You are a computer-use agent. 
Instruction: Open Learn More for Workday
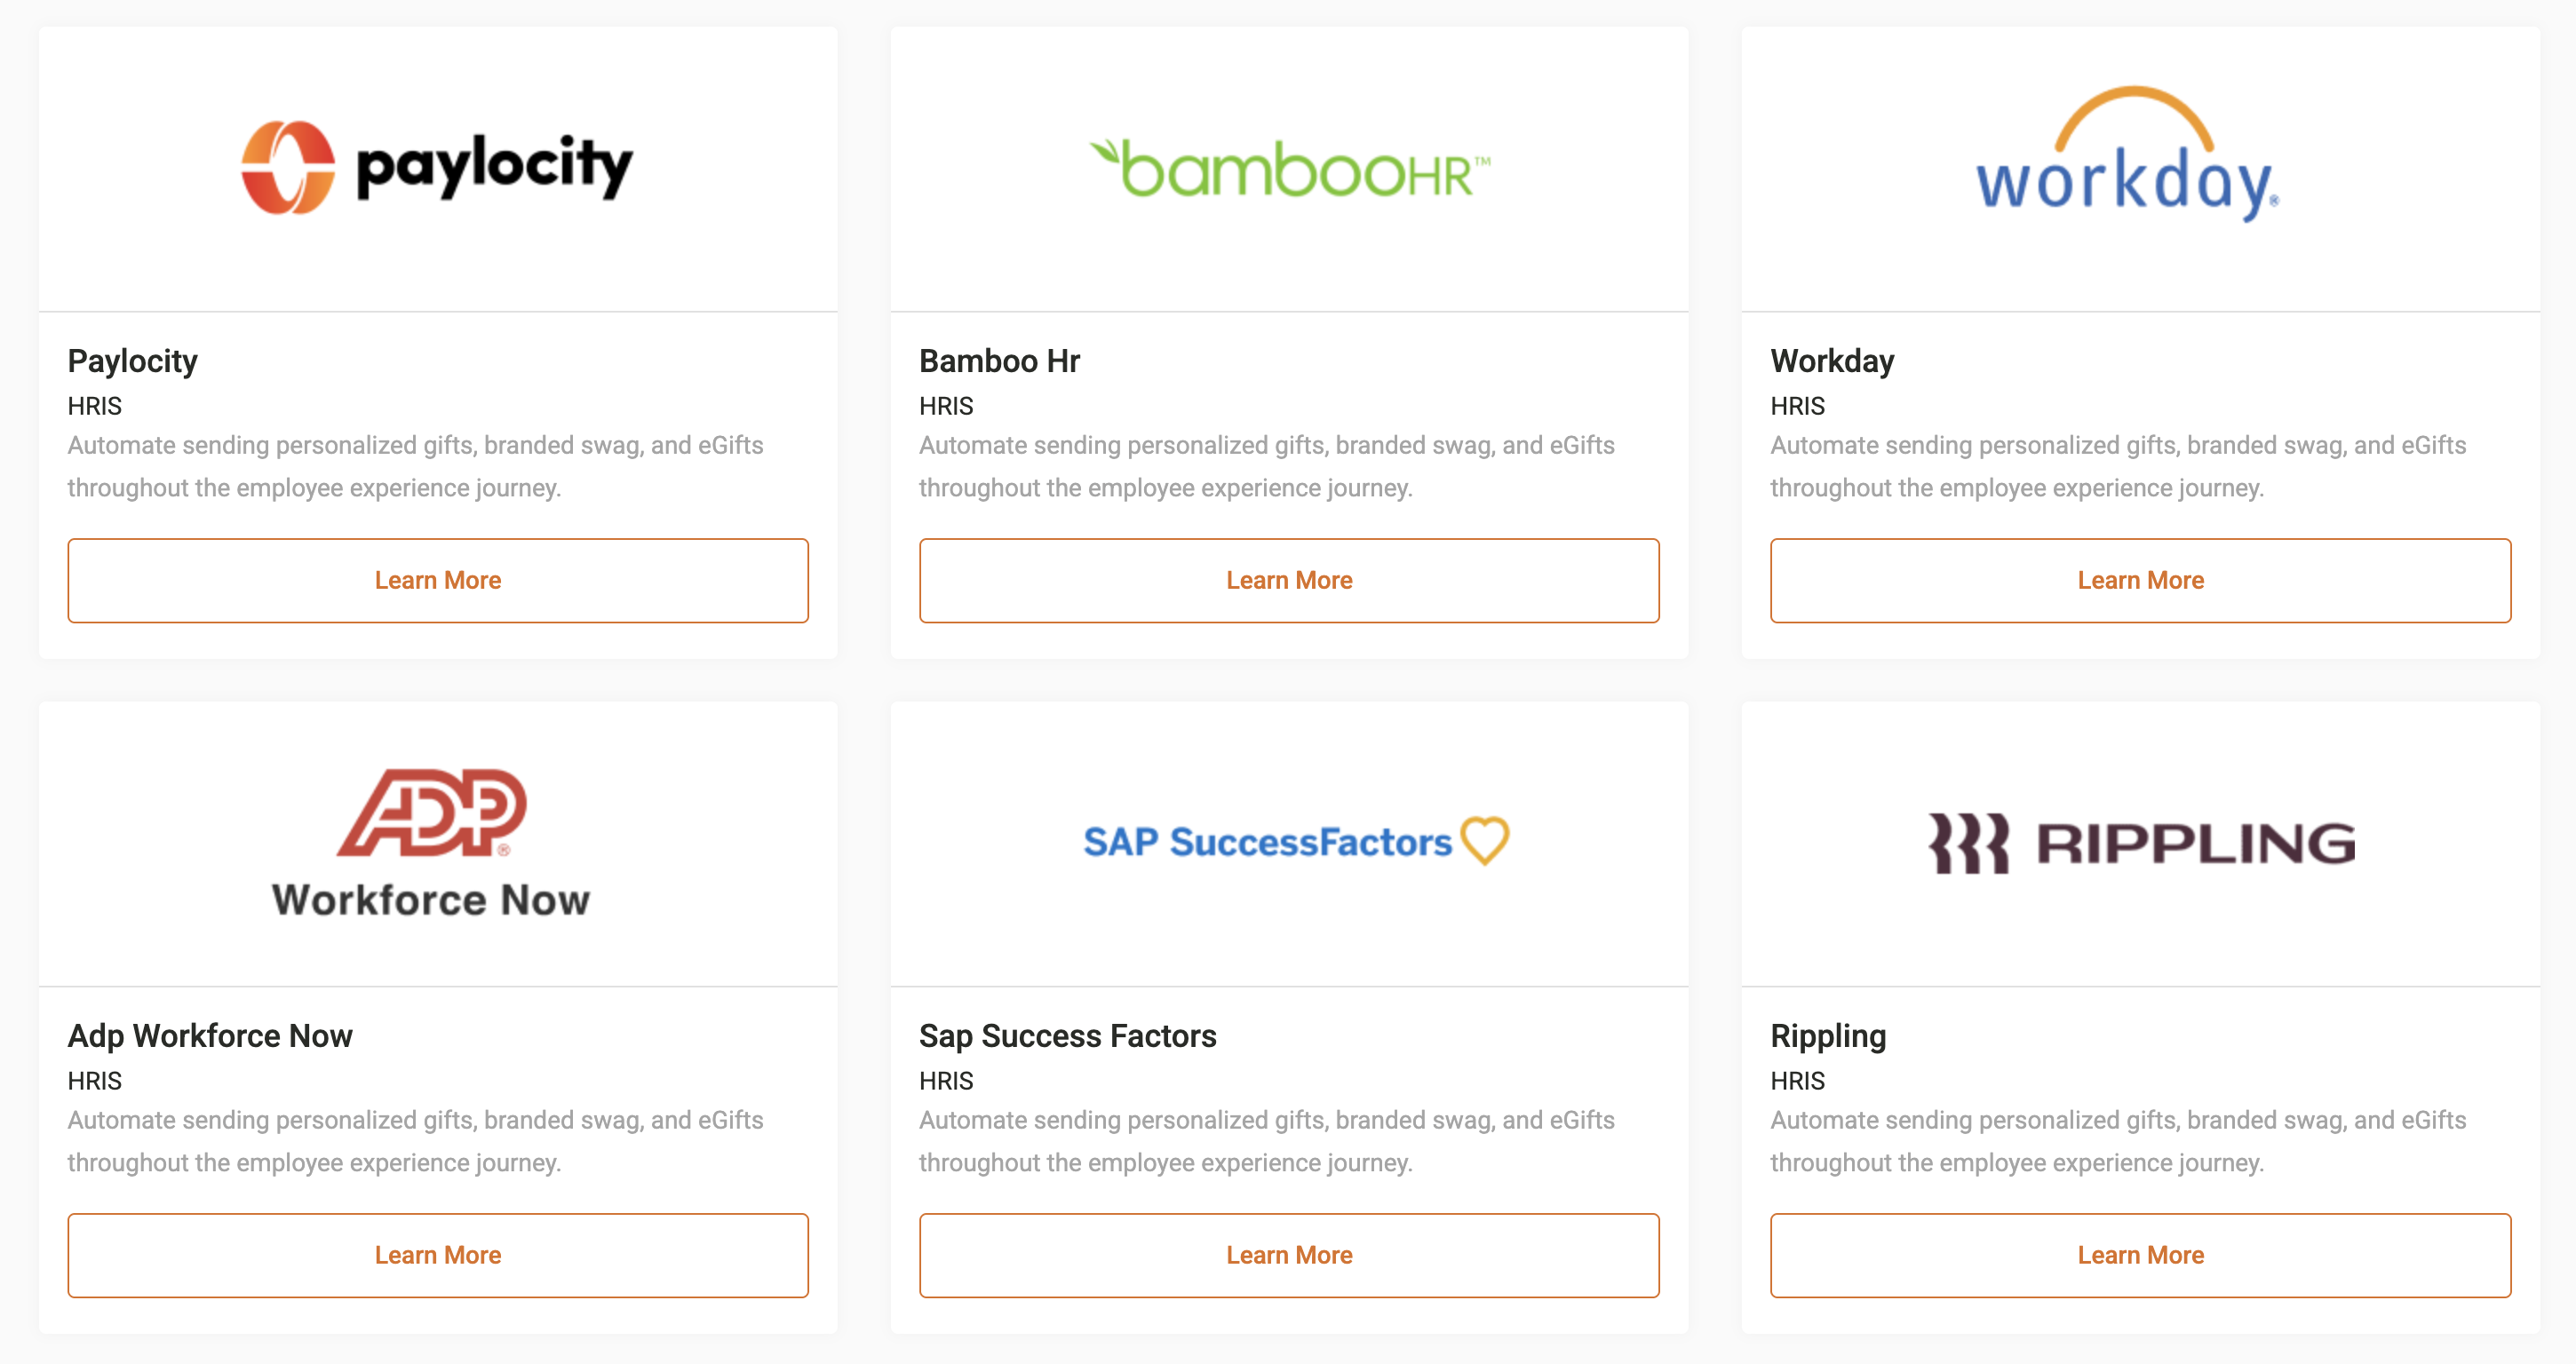[2140, 580]
